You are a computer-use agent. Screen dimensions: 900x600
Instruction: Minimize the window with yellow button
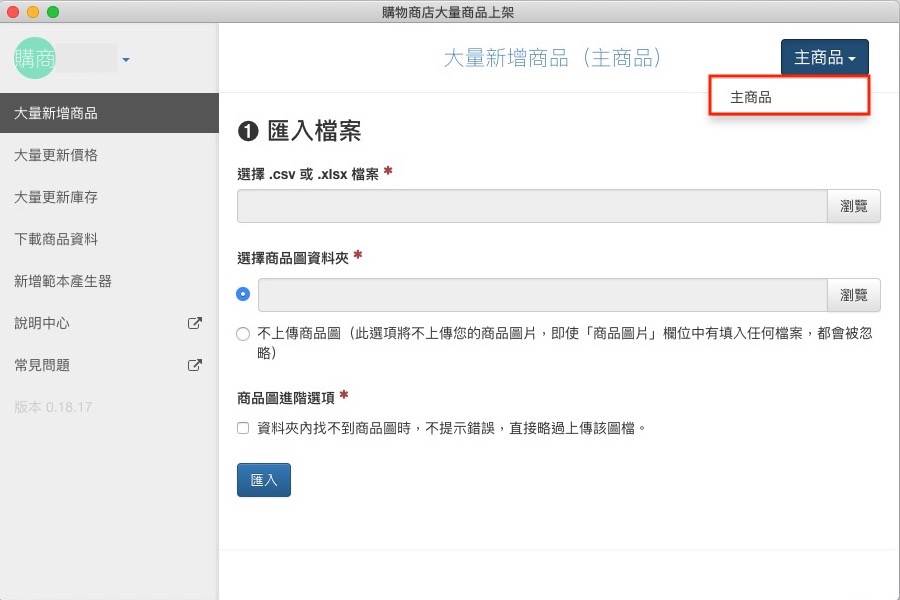pos(33,11)
